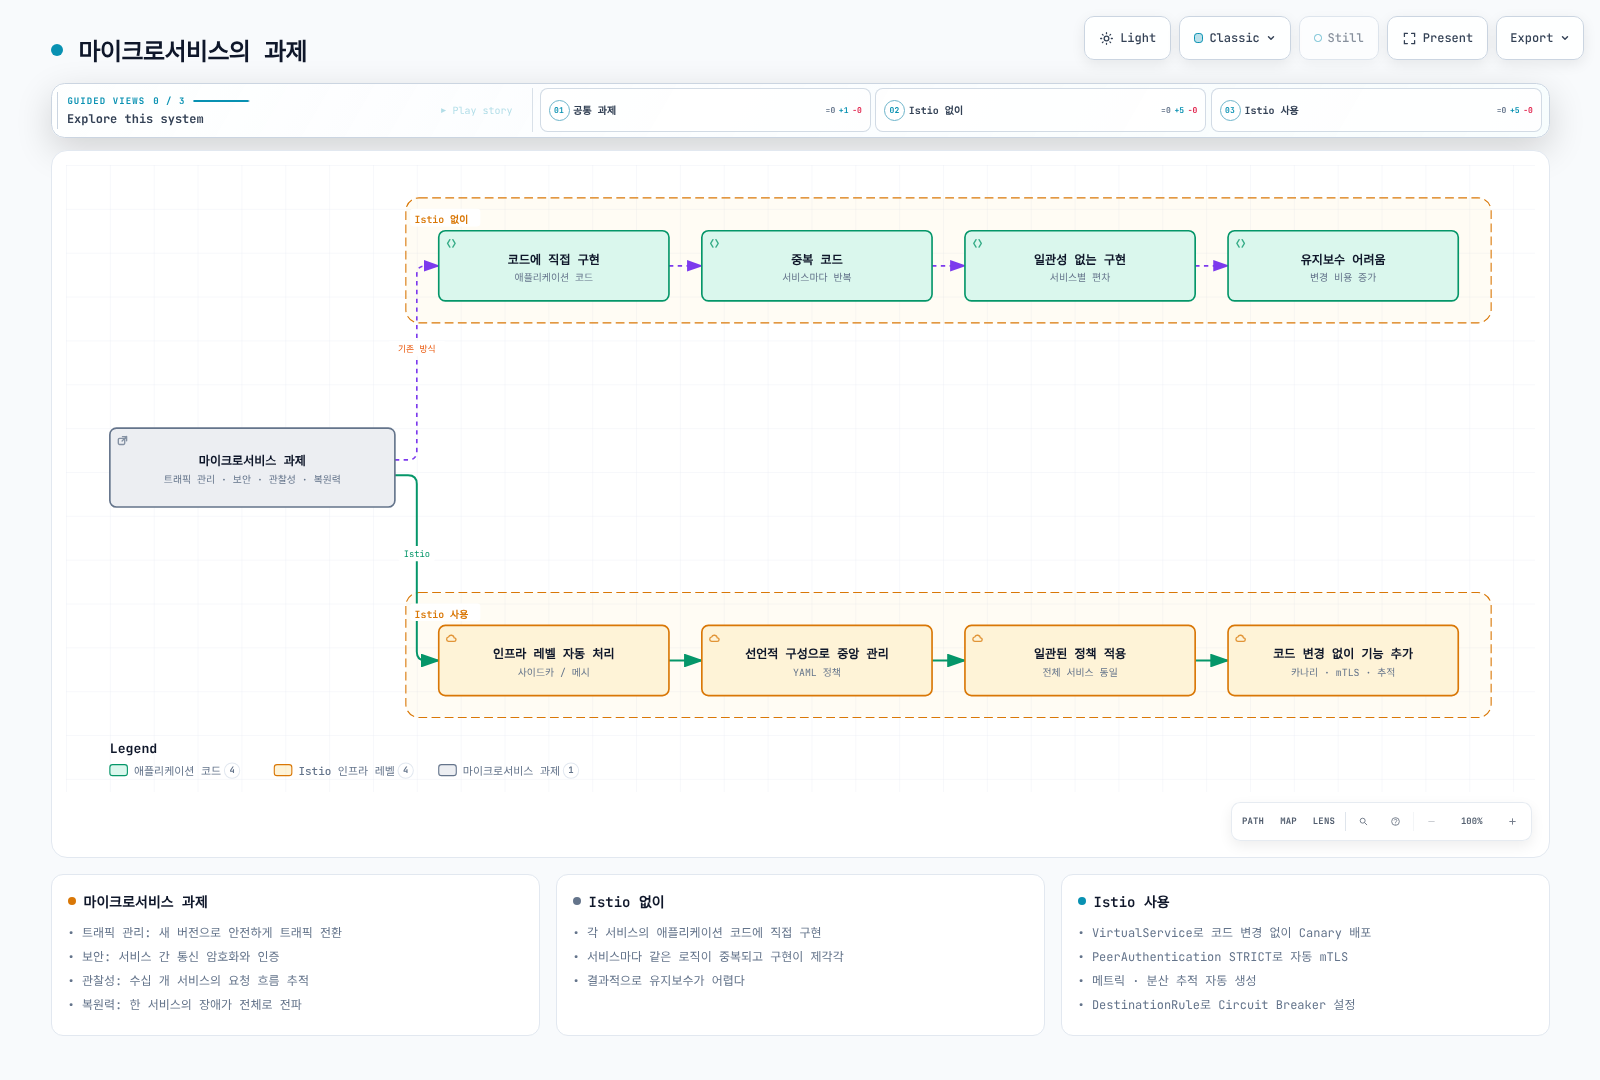The image size is (1600, 1080).
Task: Enable MAP mode in canvas toolbar
Action: pos(1288,821)
